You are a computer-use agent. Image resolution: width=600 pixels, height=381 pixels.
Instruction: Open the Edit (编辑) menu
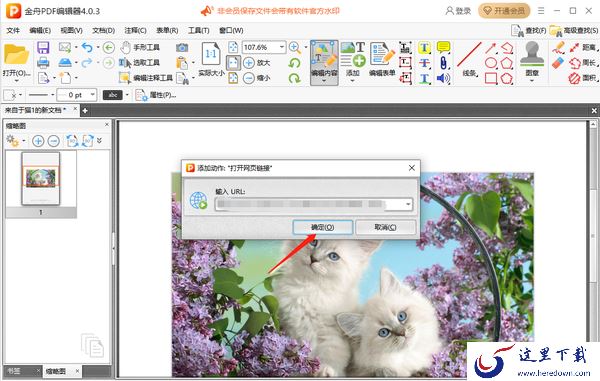click(x=40, y=30)
